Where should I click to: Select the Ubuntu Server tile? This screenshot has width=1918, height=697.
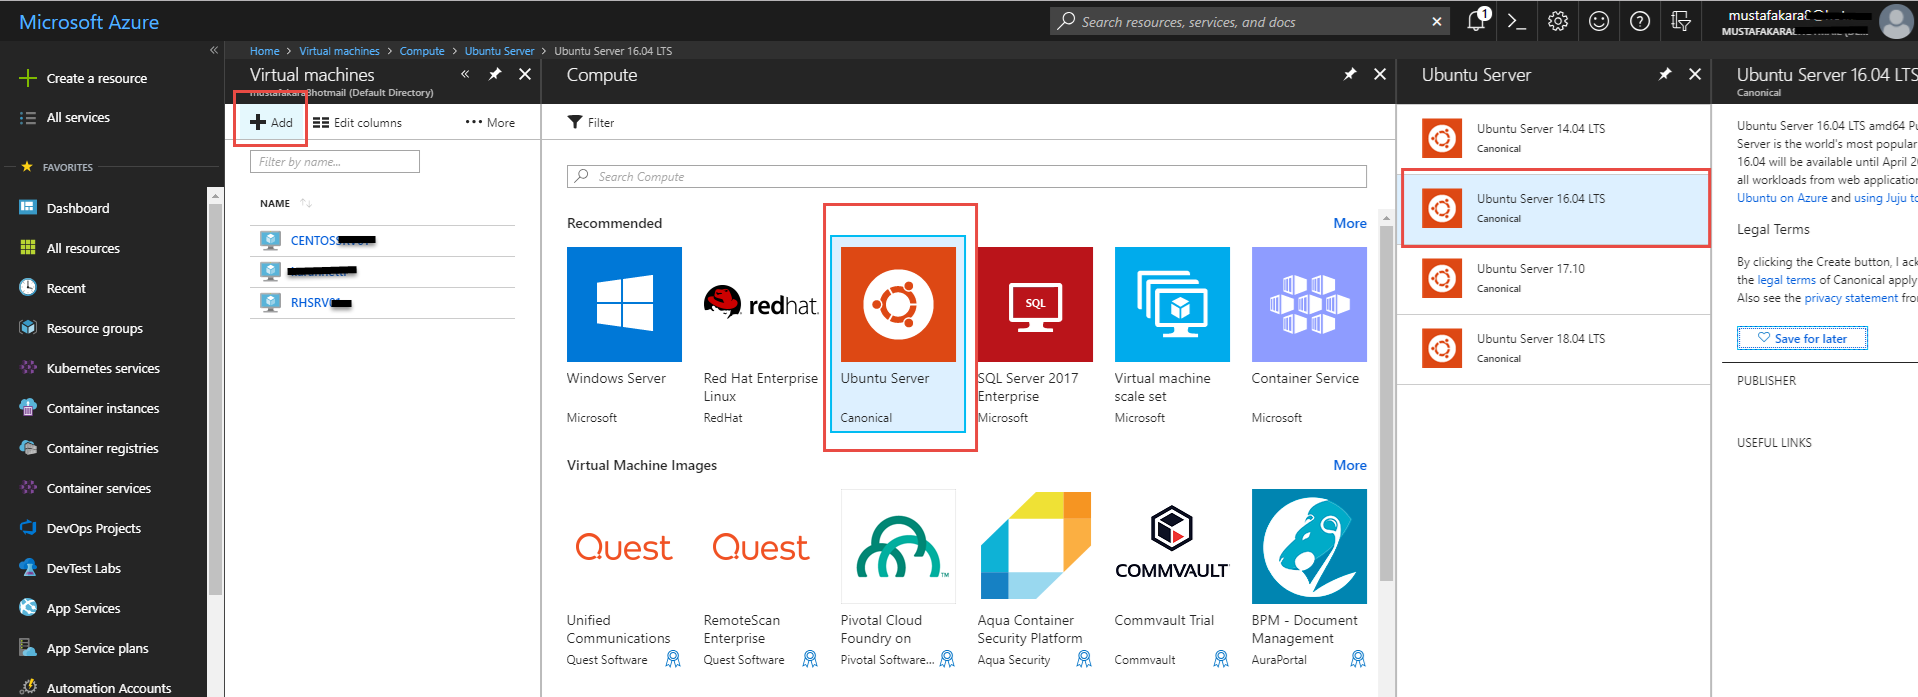898,335
